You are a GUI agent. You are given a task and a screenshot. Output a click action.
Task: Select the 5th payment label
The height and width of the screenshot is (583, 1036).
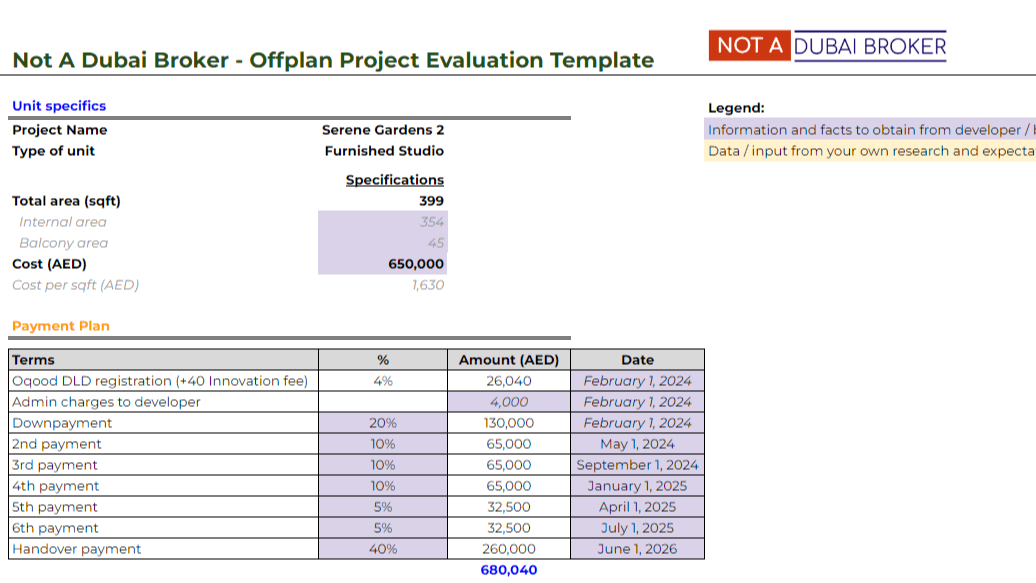[163, 507]
